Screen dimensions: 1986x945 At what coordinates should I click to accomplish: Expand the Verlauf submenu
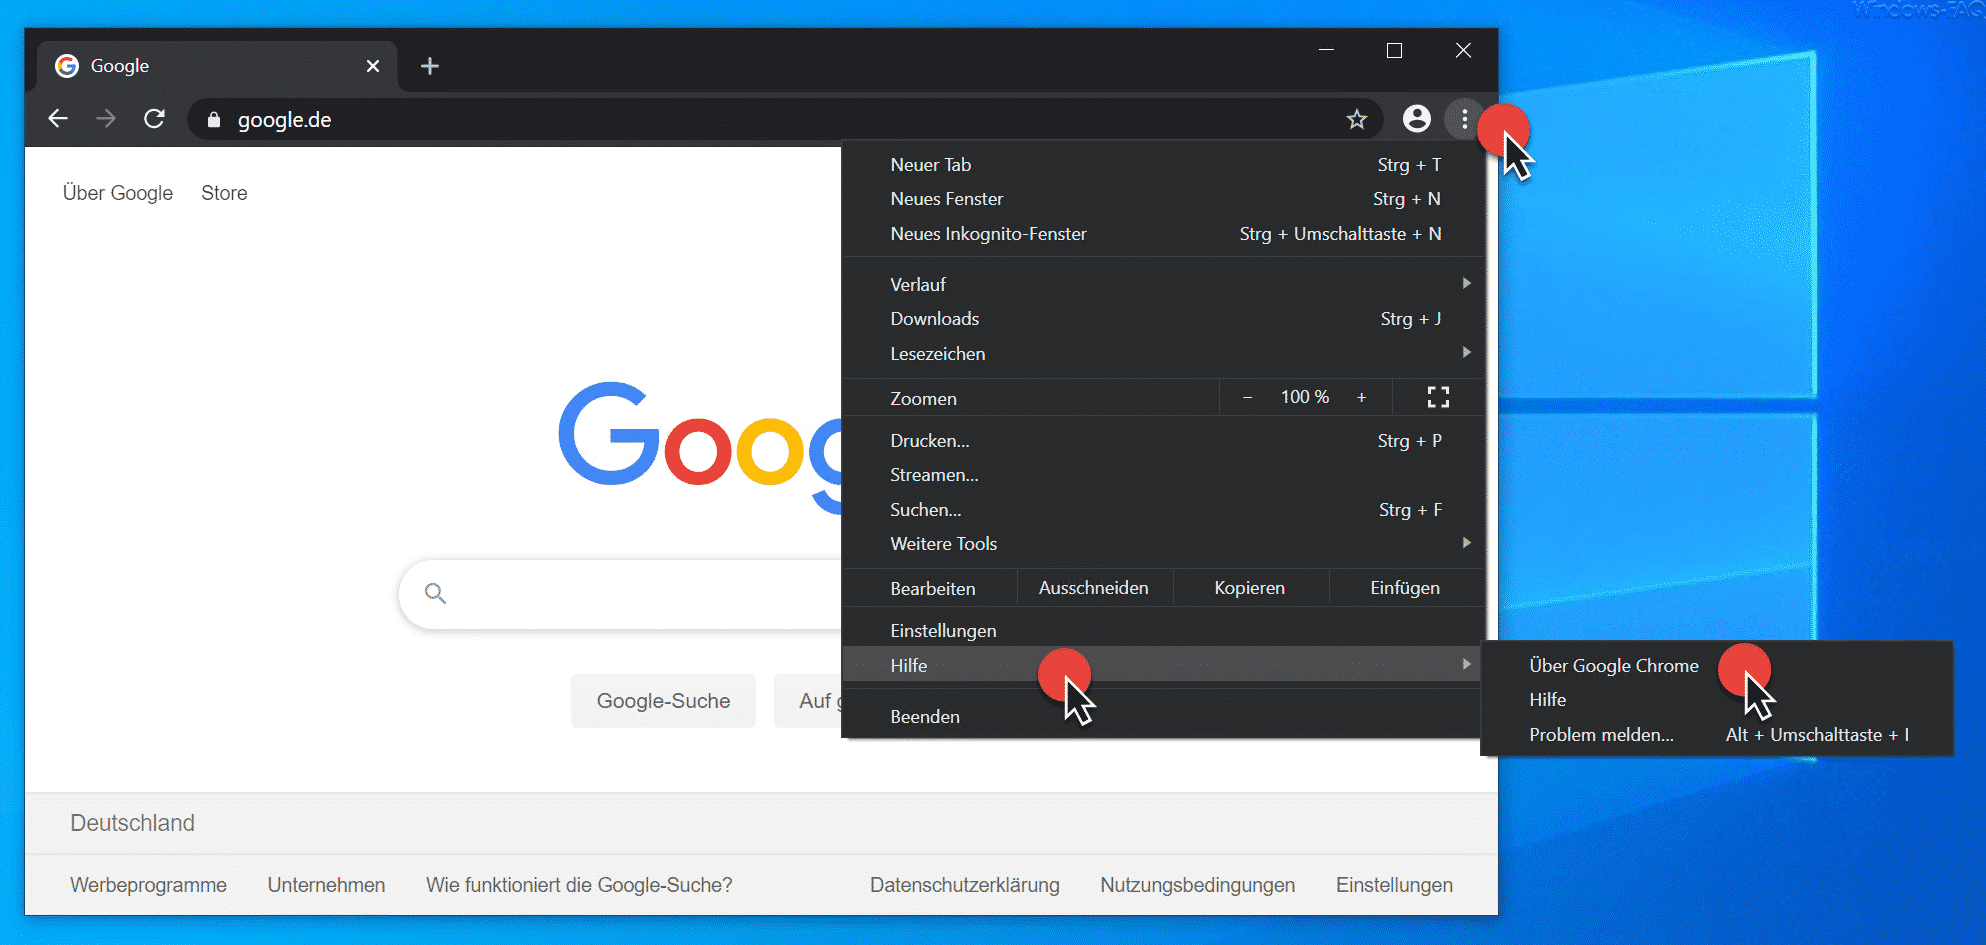[x=1162, y=284]
